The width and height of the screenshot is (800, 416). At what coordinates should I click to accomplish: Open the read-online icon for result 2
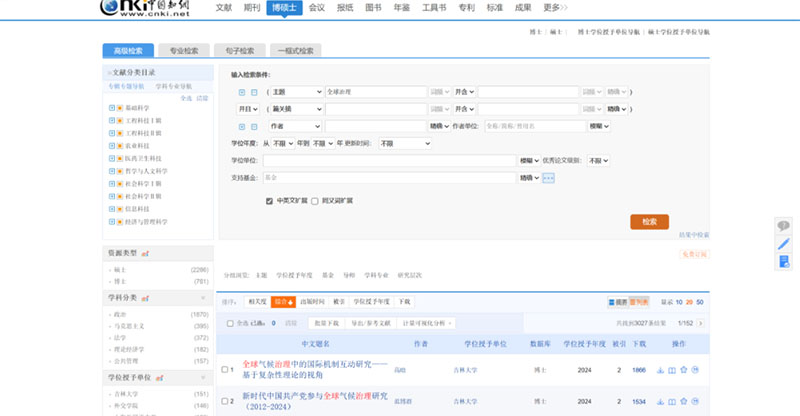pos(672,402)
